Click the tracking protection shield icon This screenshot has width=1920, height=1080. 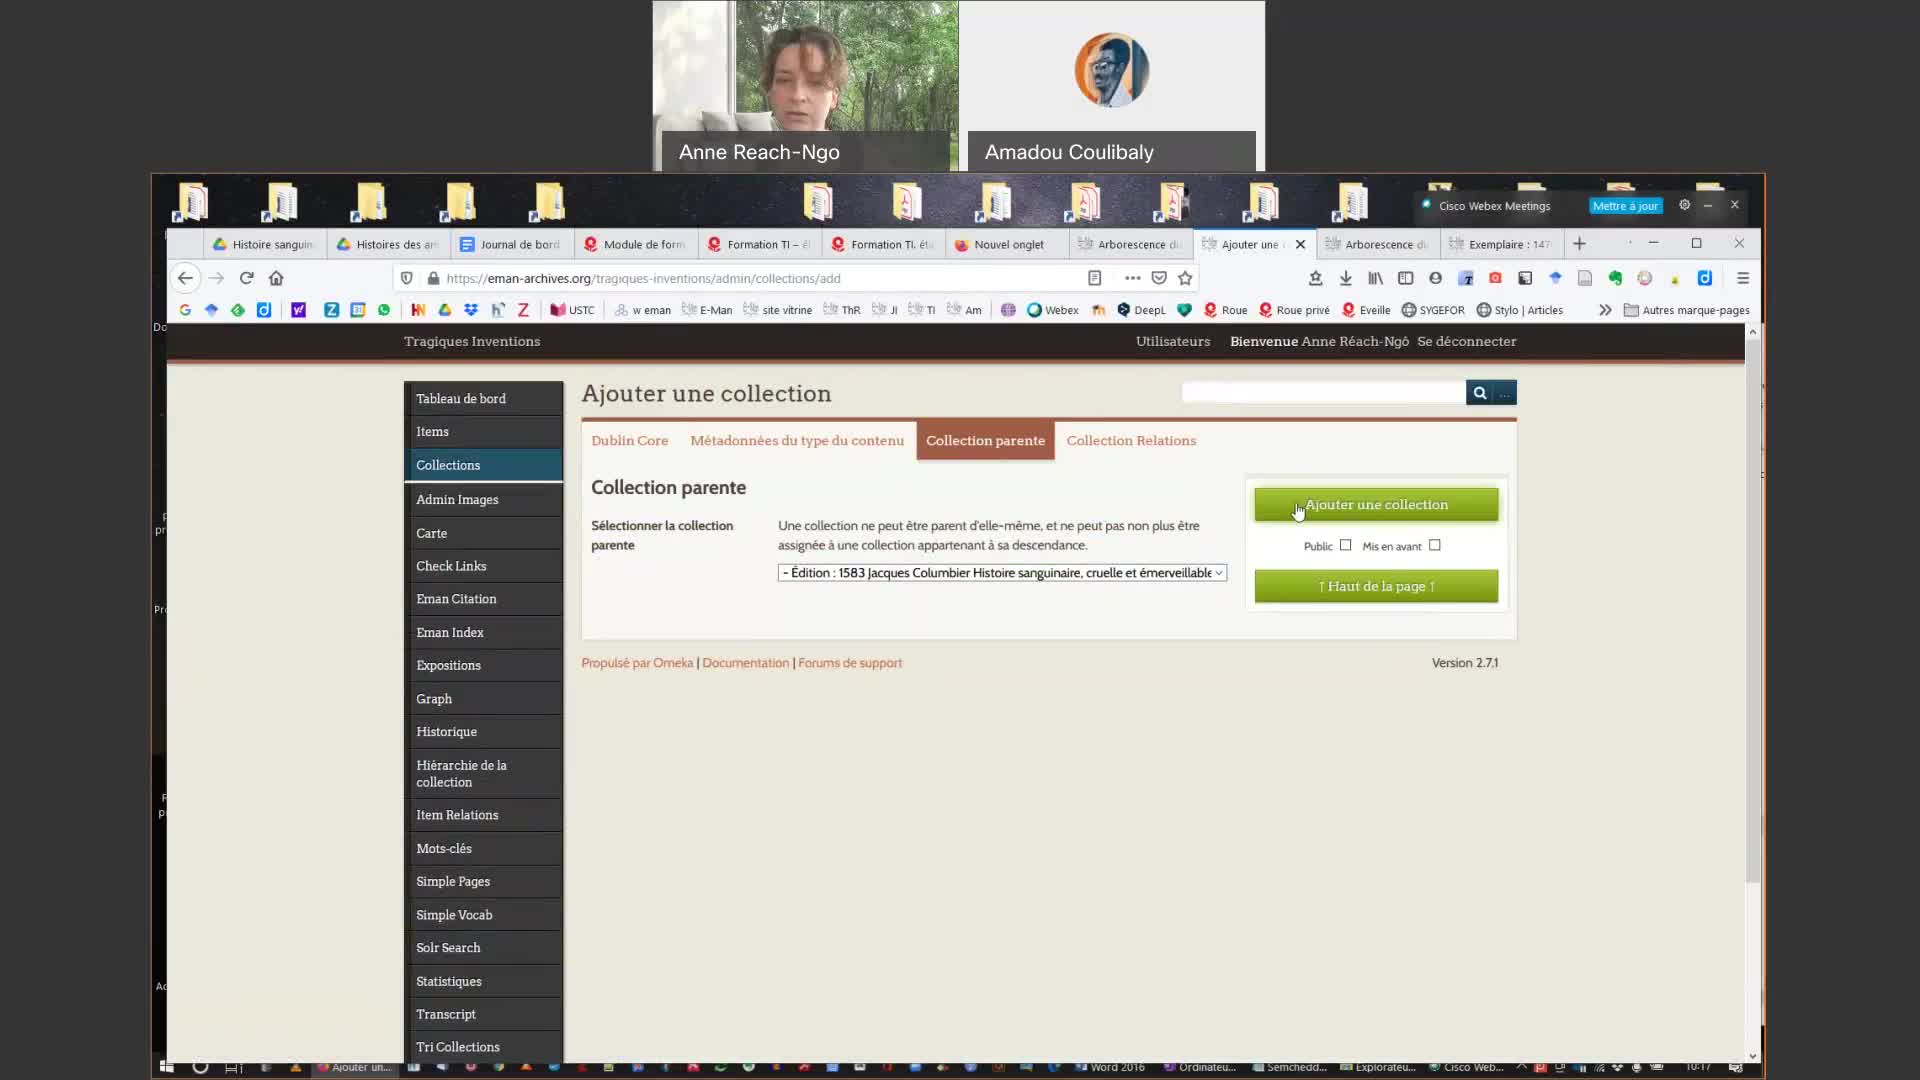click(406, 278)
